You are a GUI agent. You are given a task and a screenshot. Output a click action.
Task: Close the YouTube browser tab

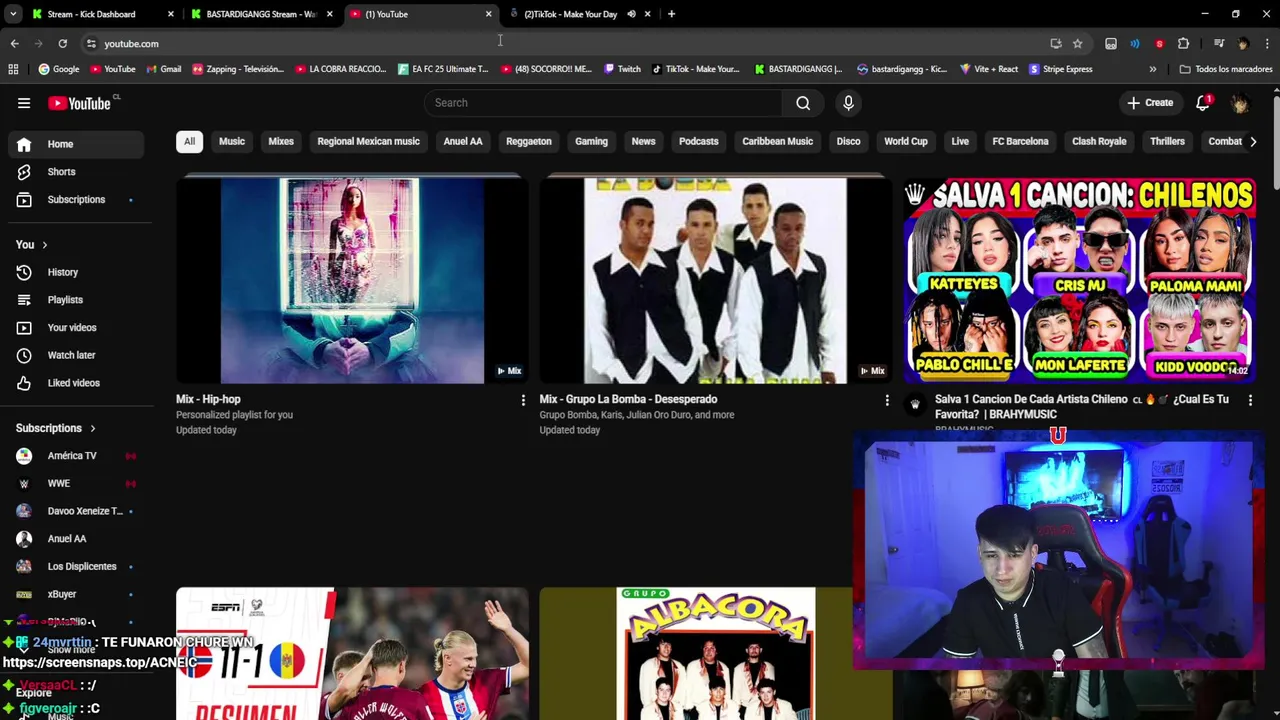[488, 14]
